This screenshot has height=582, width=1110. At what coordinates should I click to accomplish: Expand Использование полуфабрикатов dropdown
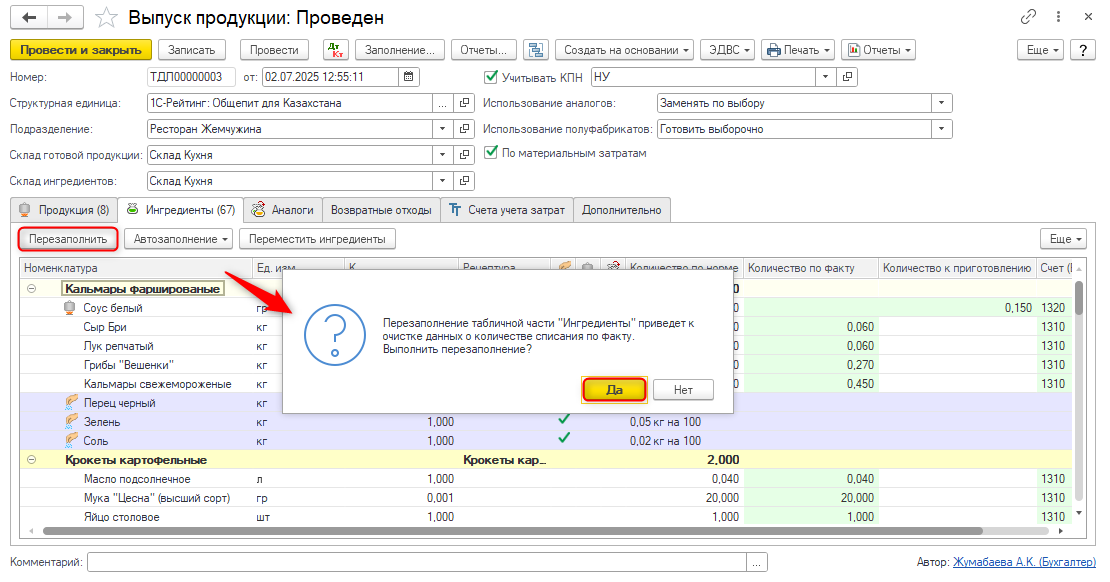coord(942,129)
